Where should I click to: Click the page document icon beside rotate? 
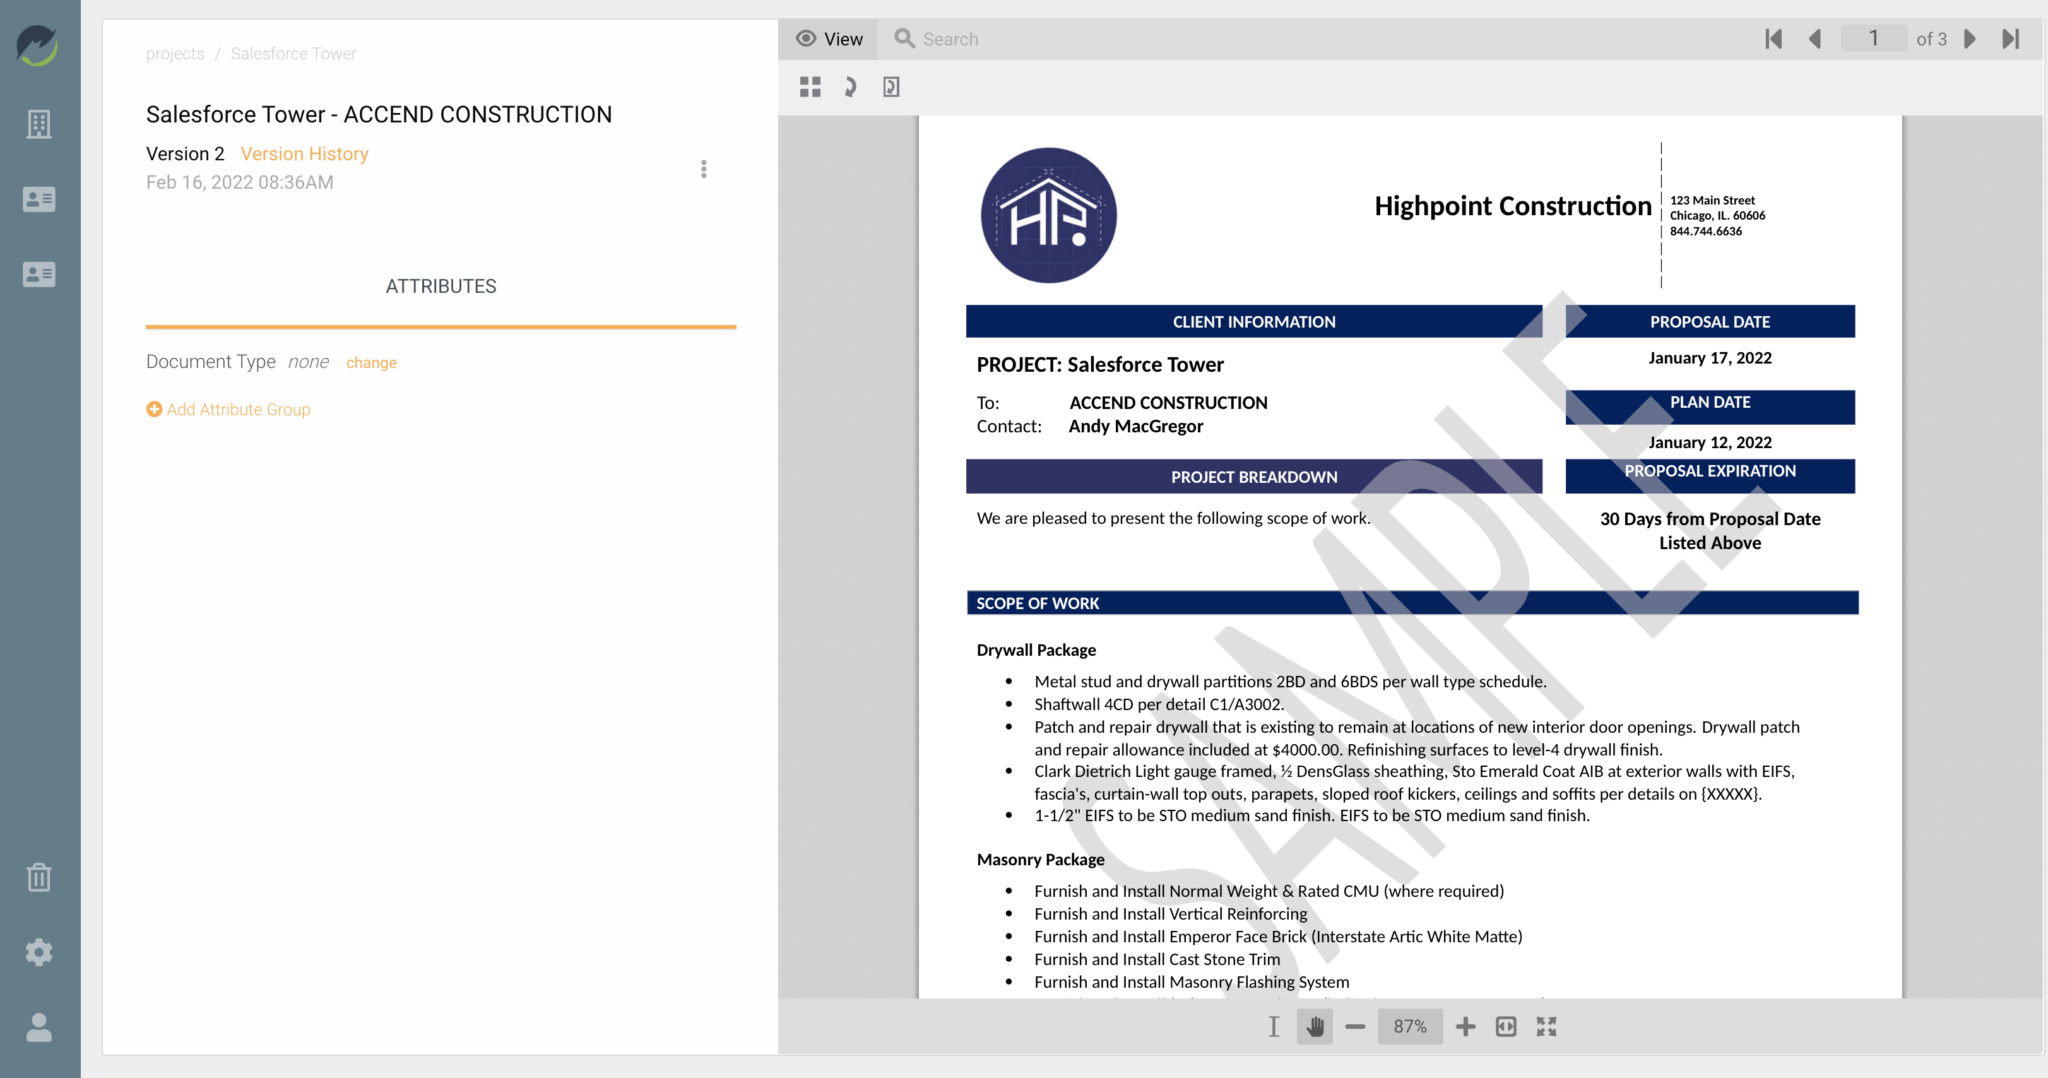(x=891, y=87)
